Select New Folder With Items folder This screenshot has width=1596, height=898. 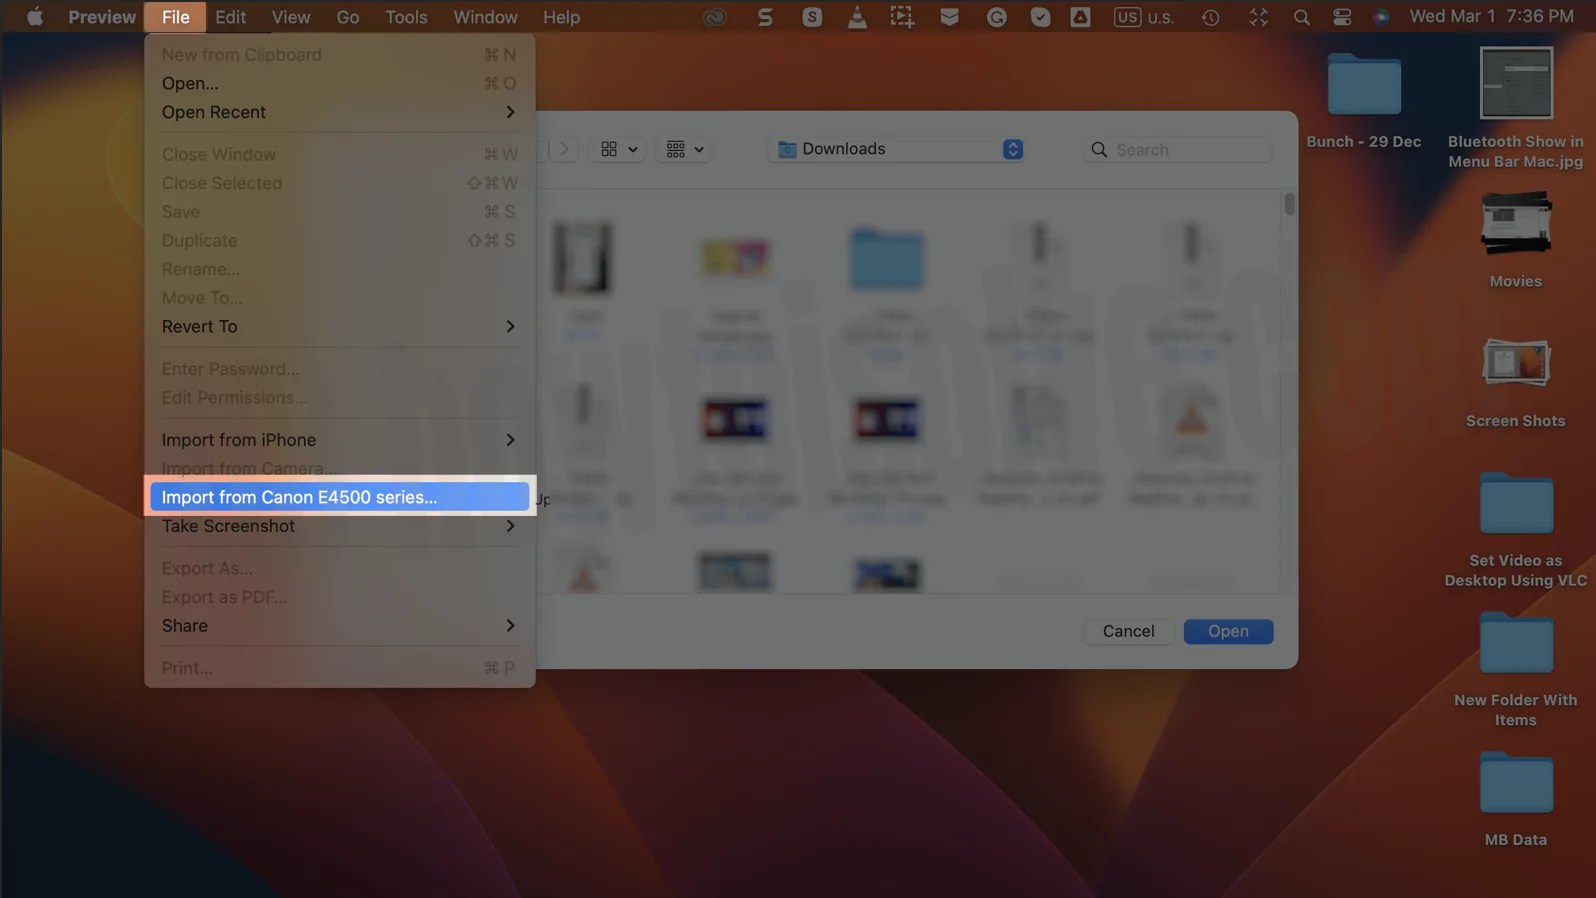pos(1515,670)
